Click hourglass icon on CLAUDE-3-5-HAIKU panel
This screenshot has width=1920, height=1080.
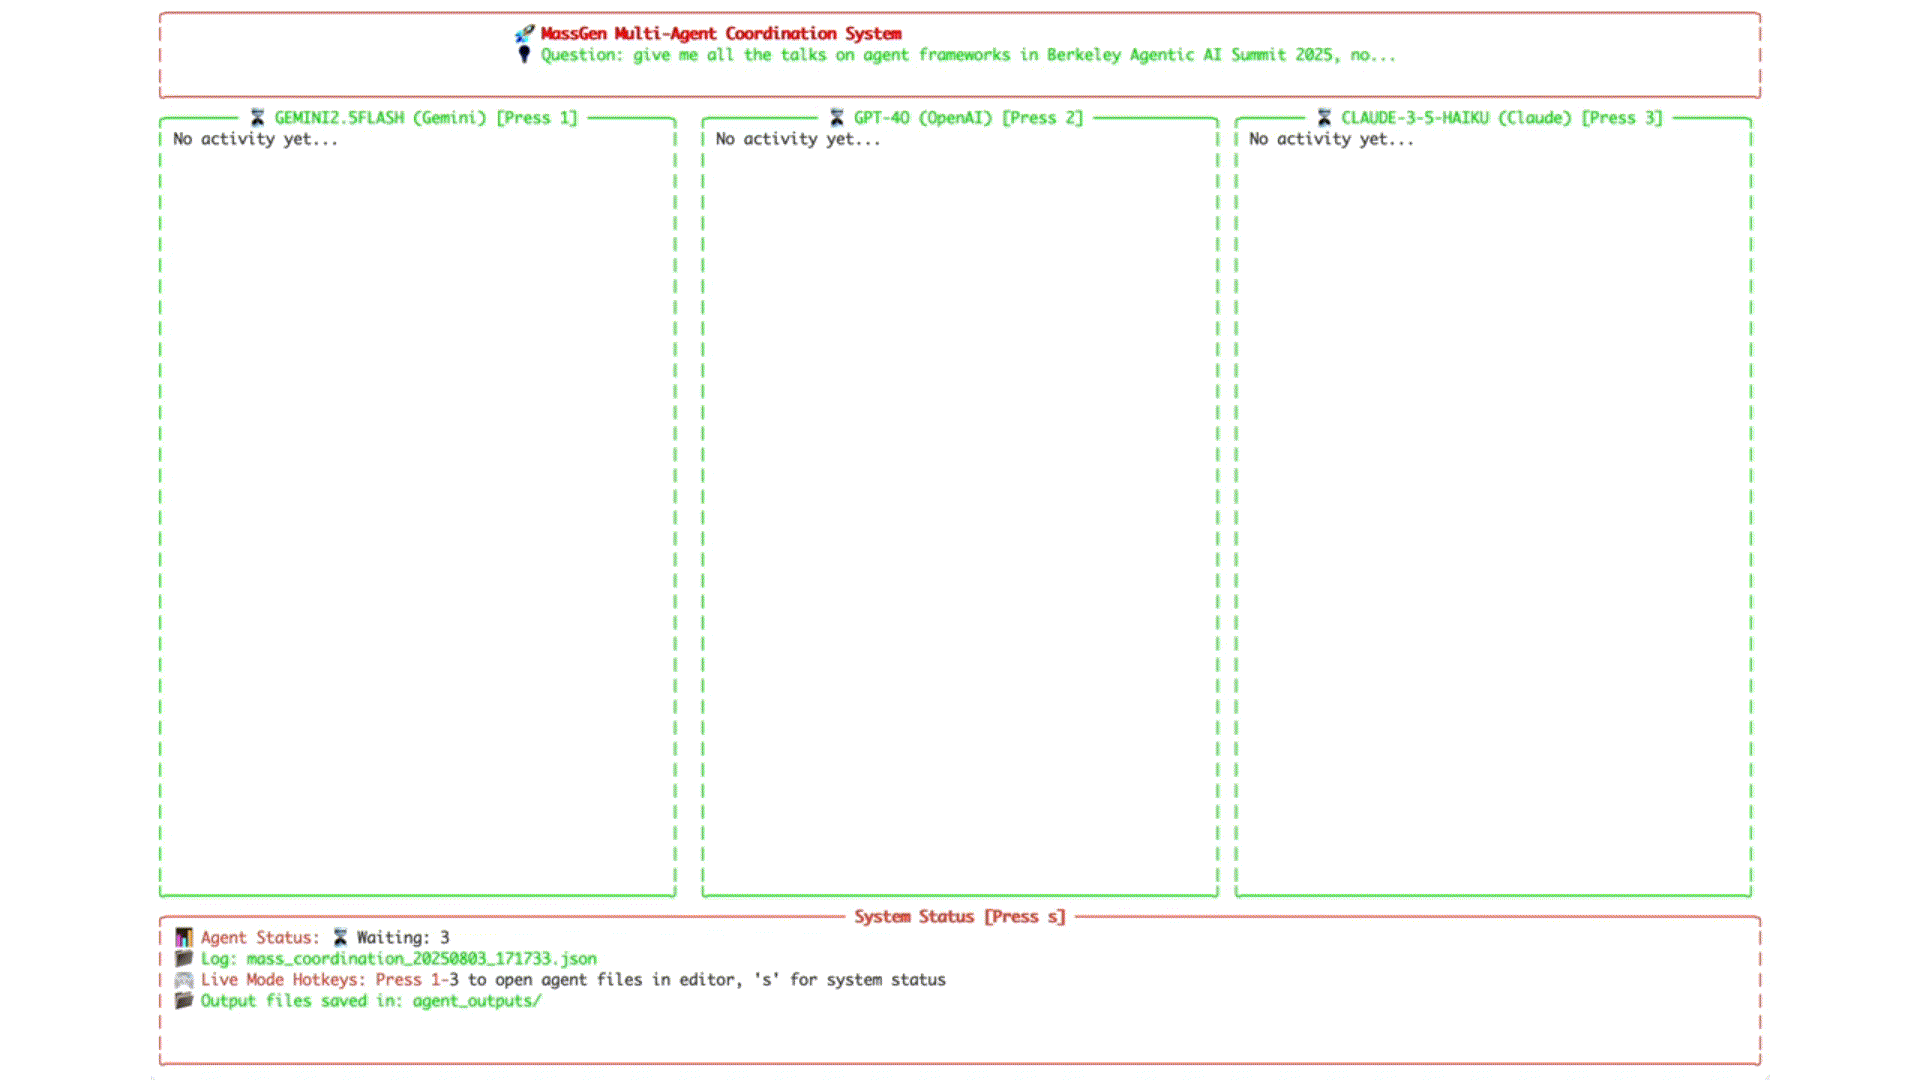point(1324,118)
